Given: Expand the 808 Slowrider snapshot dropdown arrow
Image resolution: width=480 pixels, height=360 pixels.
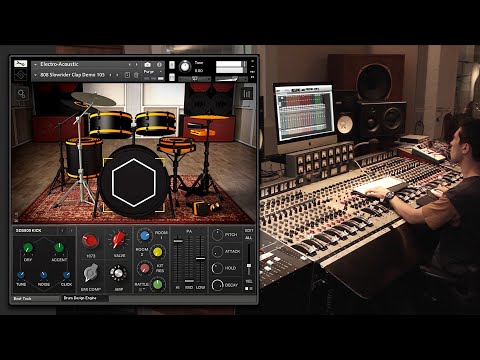Looking at the screenshot, I should point(35,75).
